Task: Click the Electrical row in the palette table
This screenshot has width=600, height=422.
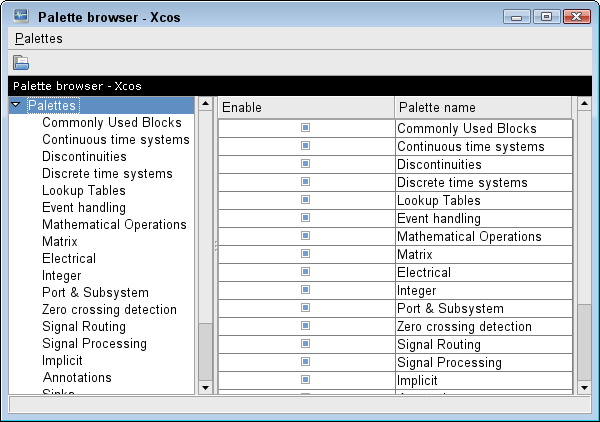Action: coord(484,272)
